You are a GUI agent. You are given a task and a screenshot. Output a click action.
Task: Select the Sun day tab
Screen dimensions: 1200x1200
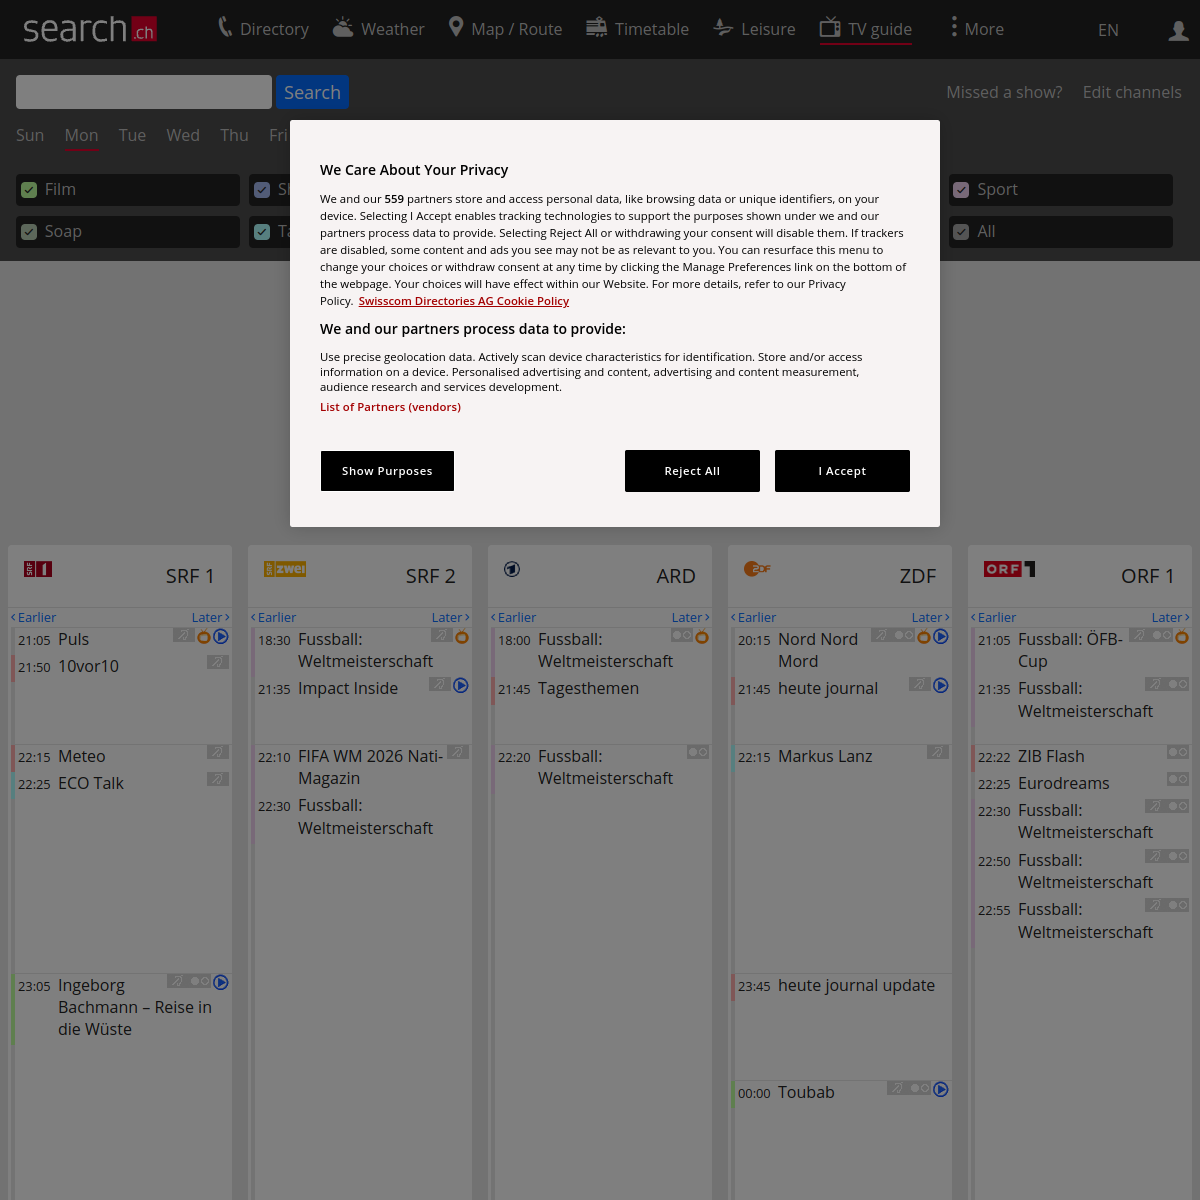(30, 135)
